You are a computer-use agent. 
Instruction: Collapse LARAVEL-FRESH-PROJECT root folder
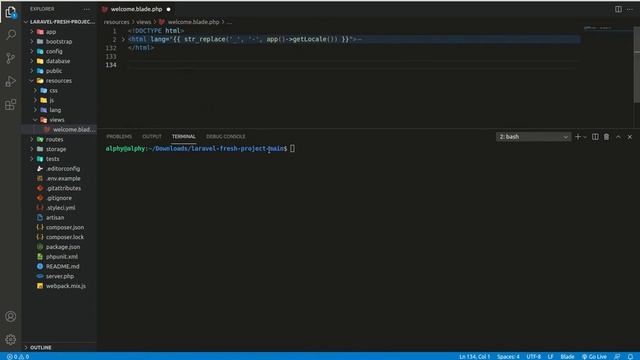61,22
